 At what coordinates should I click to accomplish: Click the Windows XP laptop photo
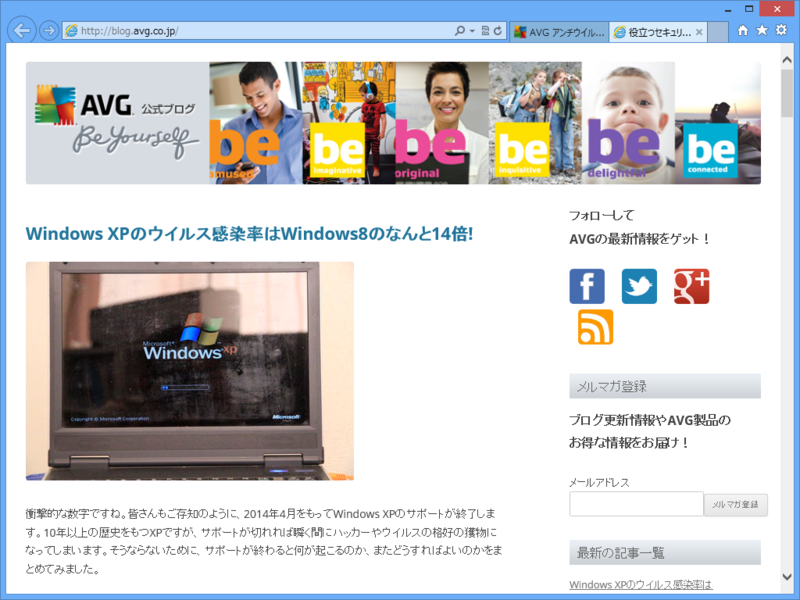tap(188, 370)
